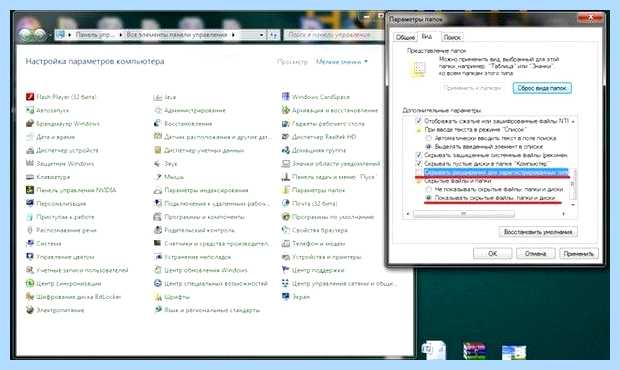The image size is (620, 370).
Task: Click the refresh button next to address bar
Action: 274,35
